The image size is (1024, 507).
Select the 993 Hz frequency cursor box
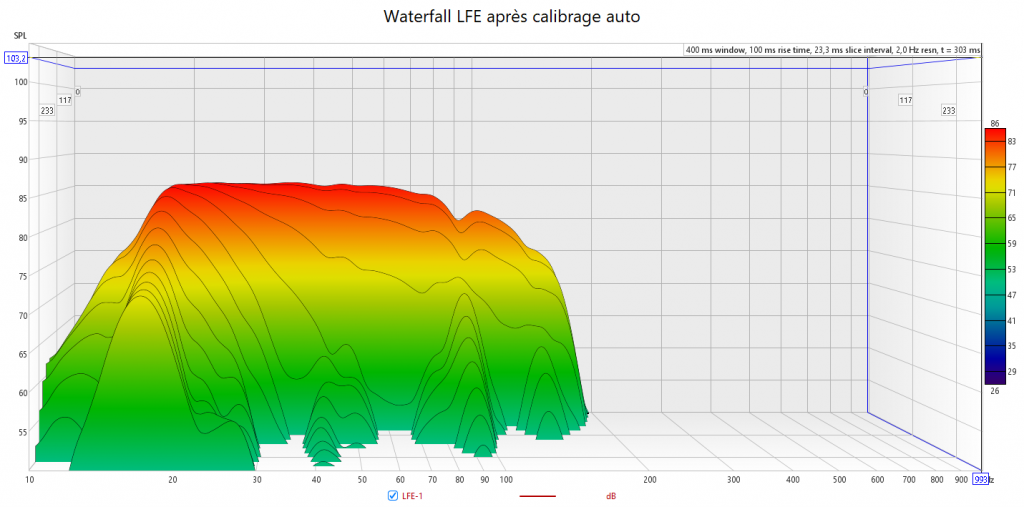tap(980, 480)
